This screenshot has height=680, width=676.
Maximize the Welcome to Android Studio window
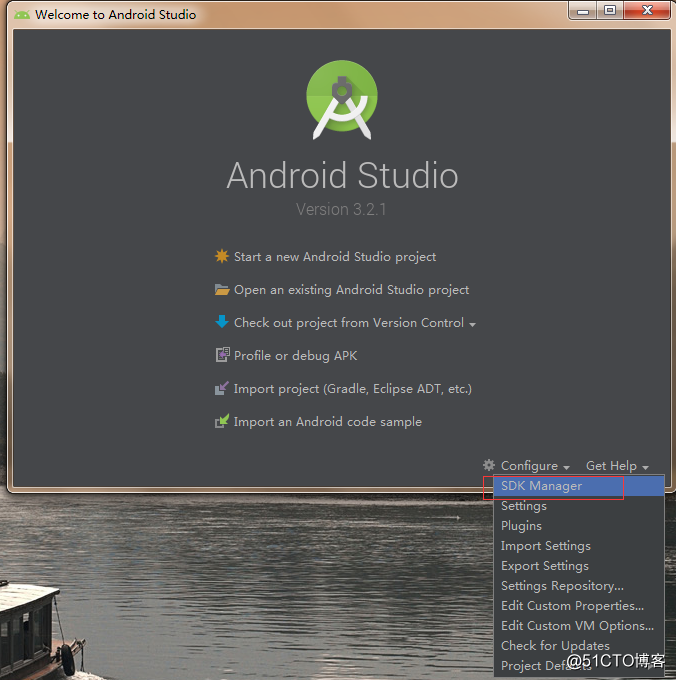click(610, 10)
